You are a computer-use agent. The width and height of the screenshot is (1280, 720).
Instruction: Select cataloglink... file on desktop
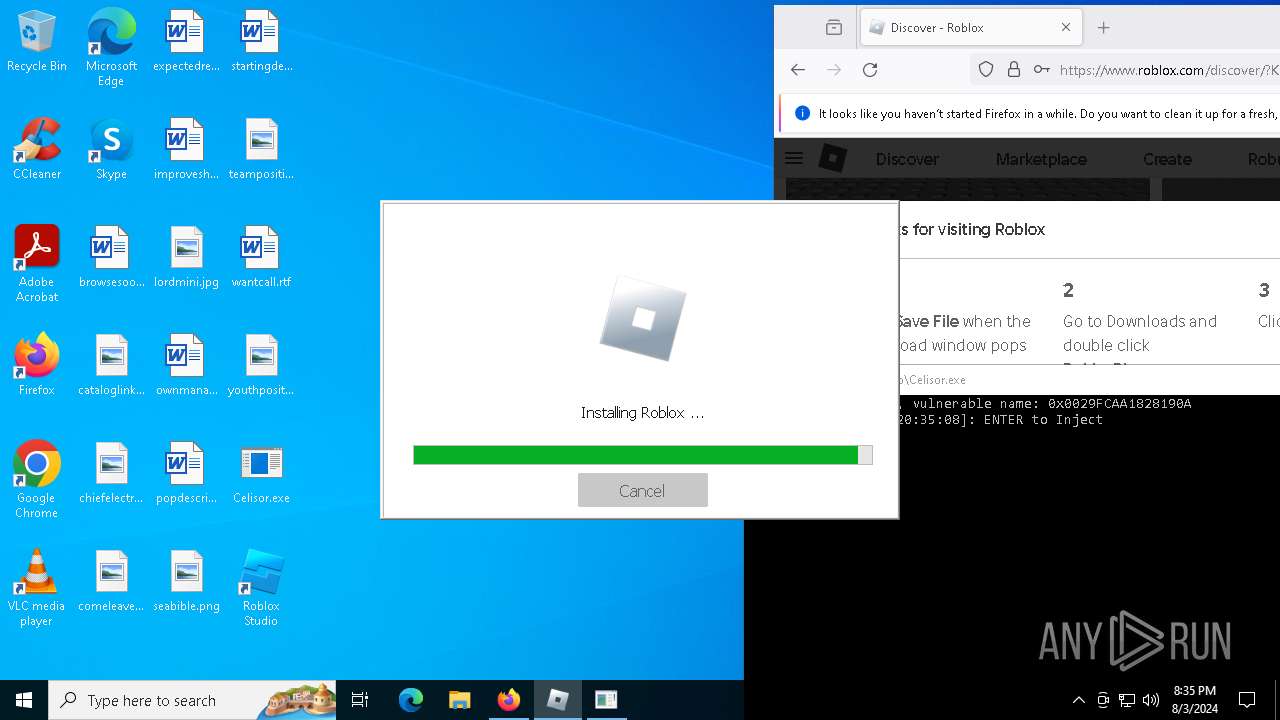coord(111,365)
